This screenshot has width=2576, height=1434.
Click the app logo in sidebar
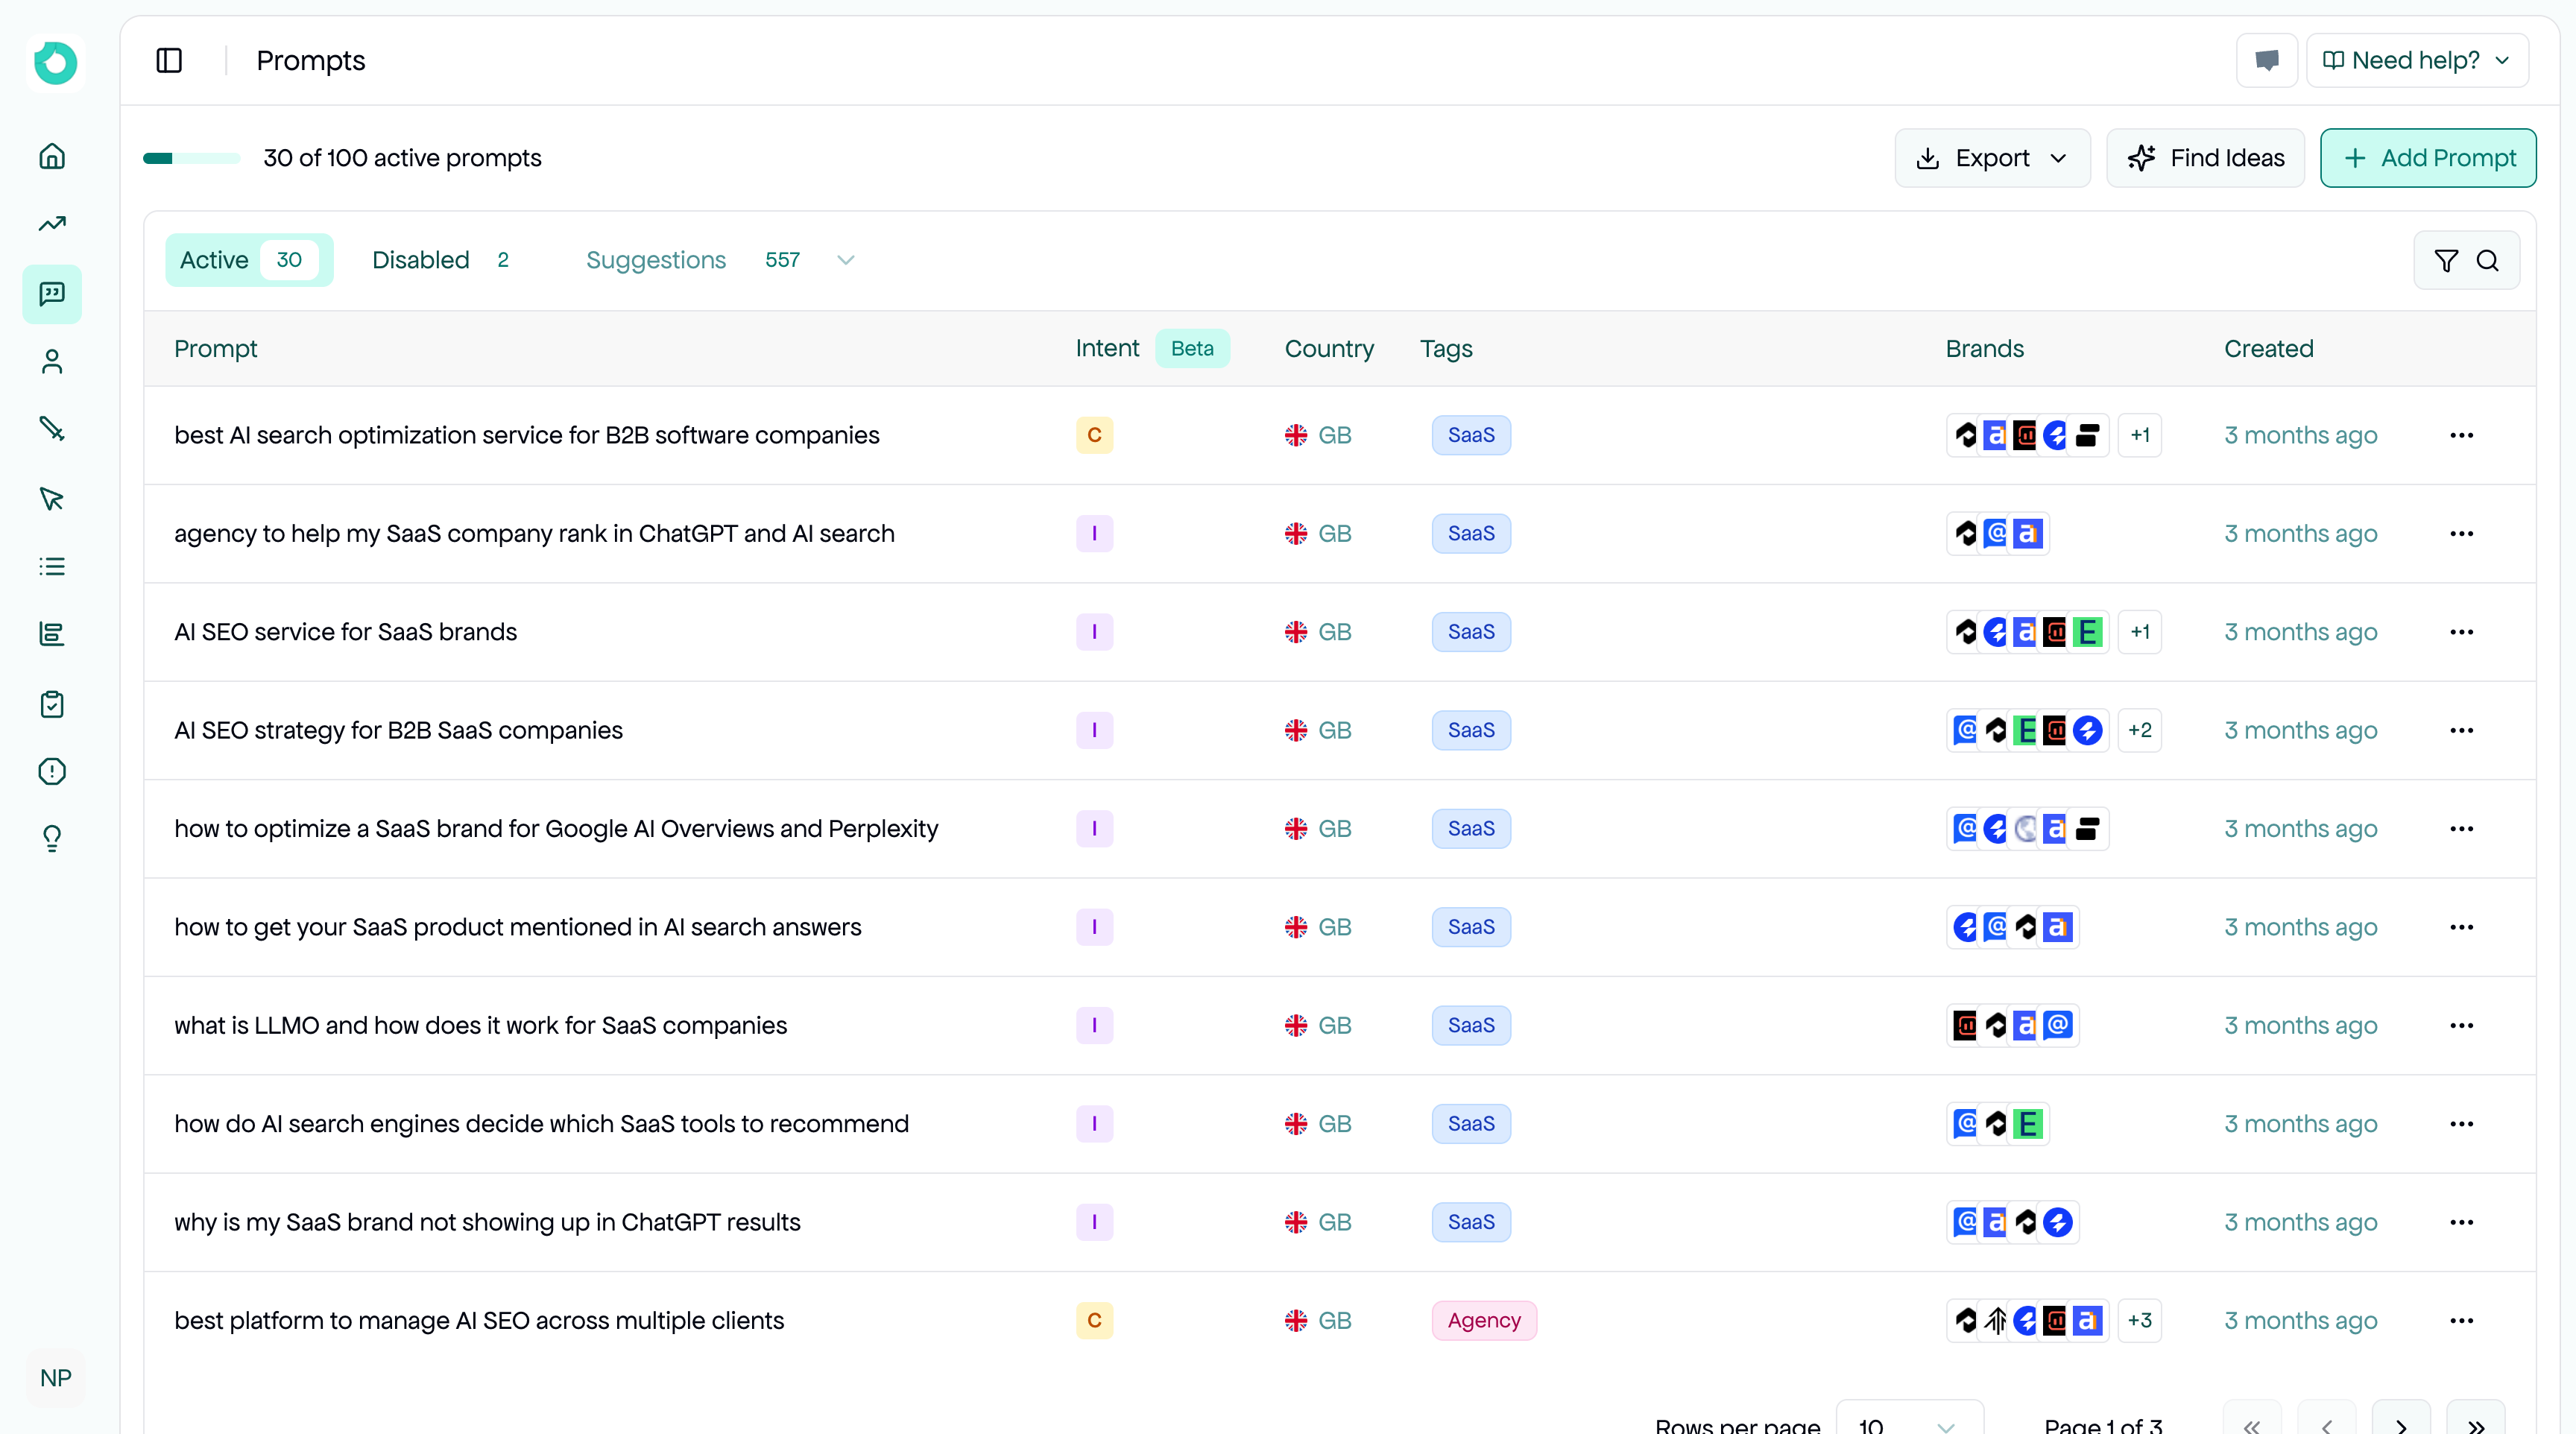55,63
